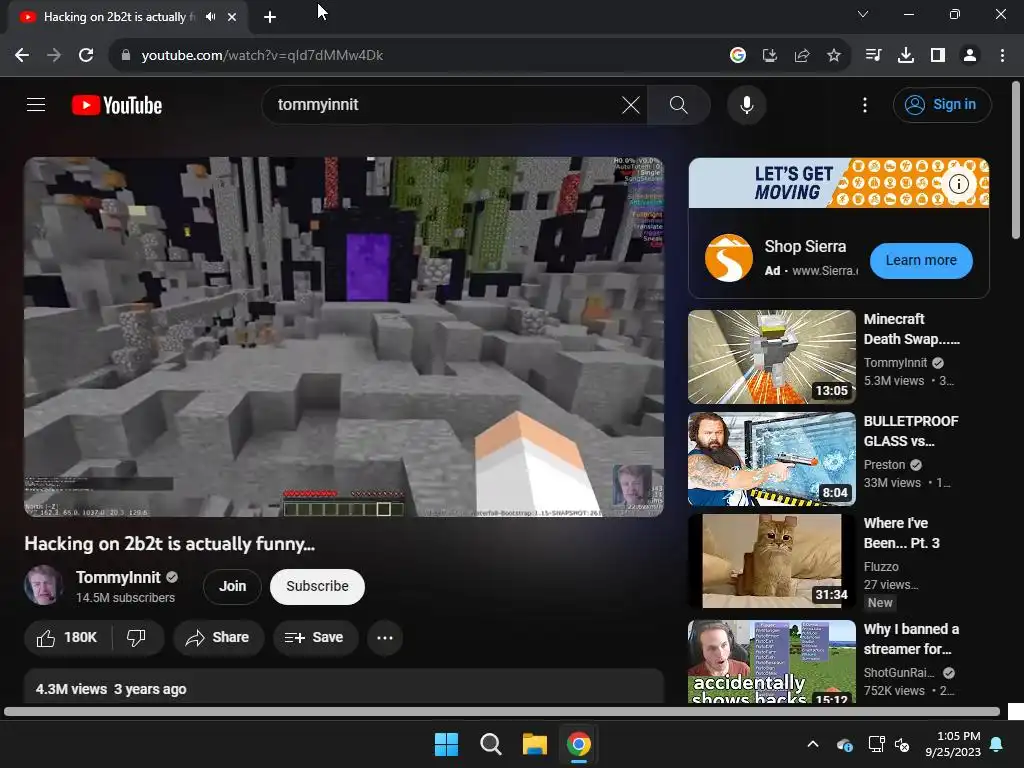Image resolution: width=1024 pixels, height=768 pixels.
Task: Click Learn more on Shop Sierra ad
Action: click(x=921, y=260)
